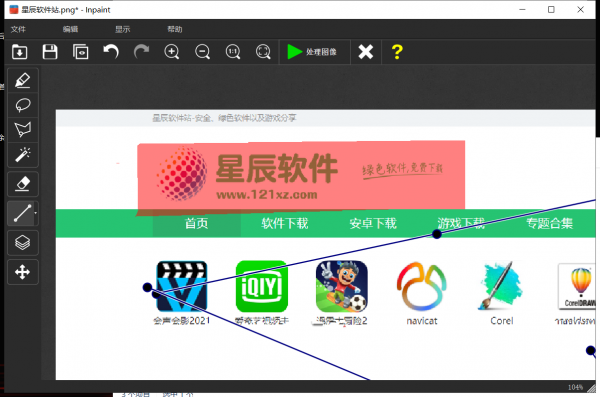
Task: Open the 编辑 menu
Action: (70, 29)
